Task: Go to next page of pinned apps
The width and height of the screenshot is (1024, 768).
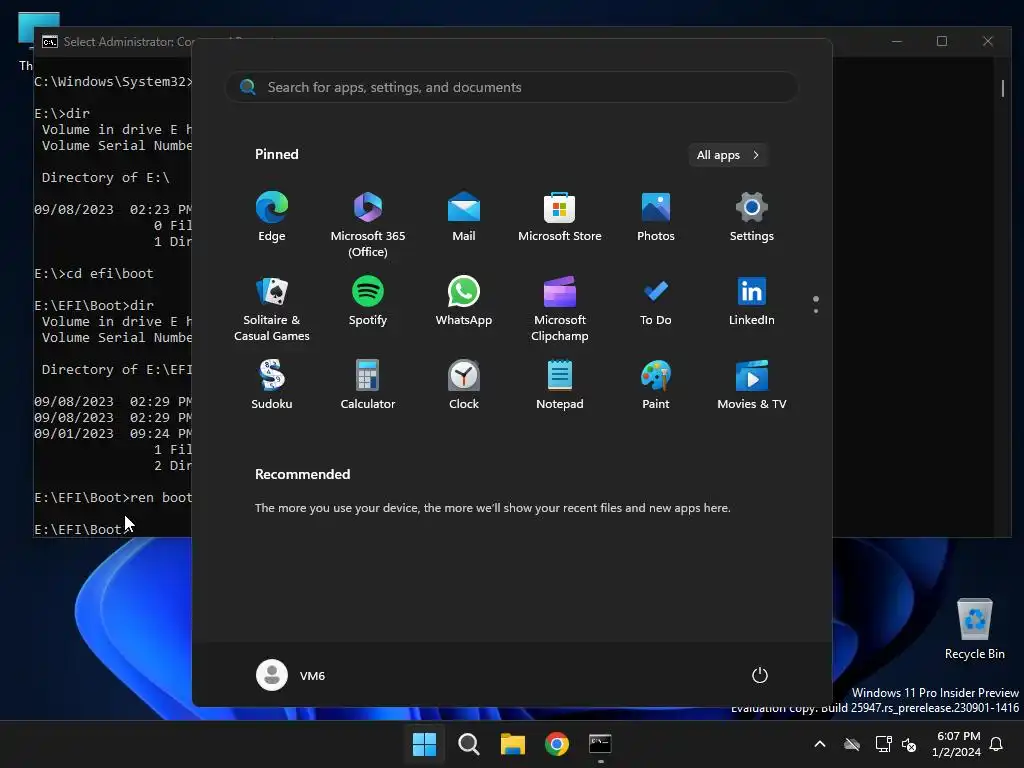Action: click(x=816, y=311)
